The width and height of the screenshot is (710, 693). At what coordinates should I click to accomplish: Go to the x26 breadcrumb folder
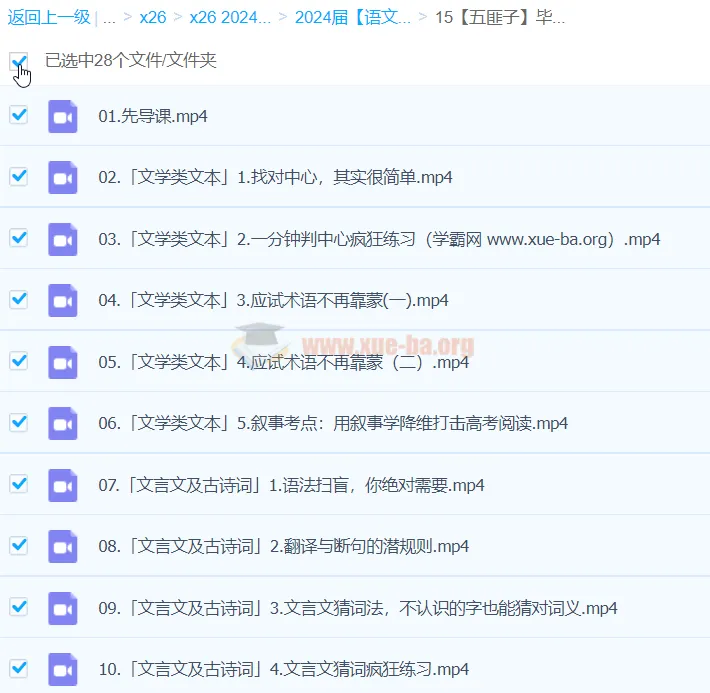click(x=153, y=17)
